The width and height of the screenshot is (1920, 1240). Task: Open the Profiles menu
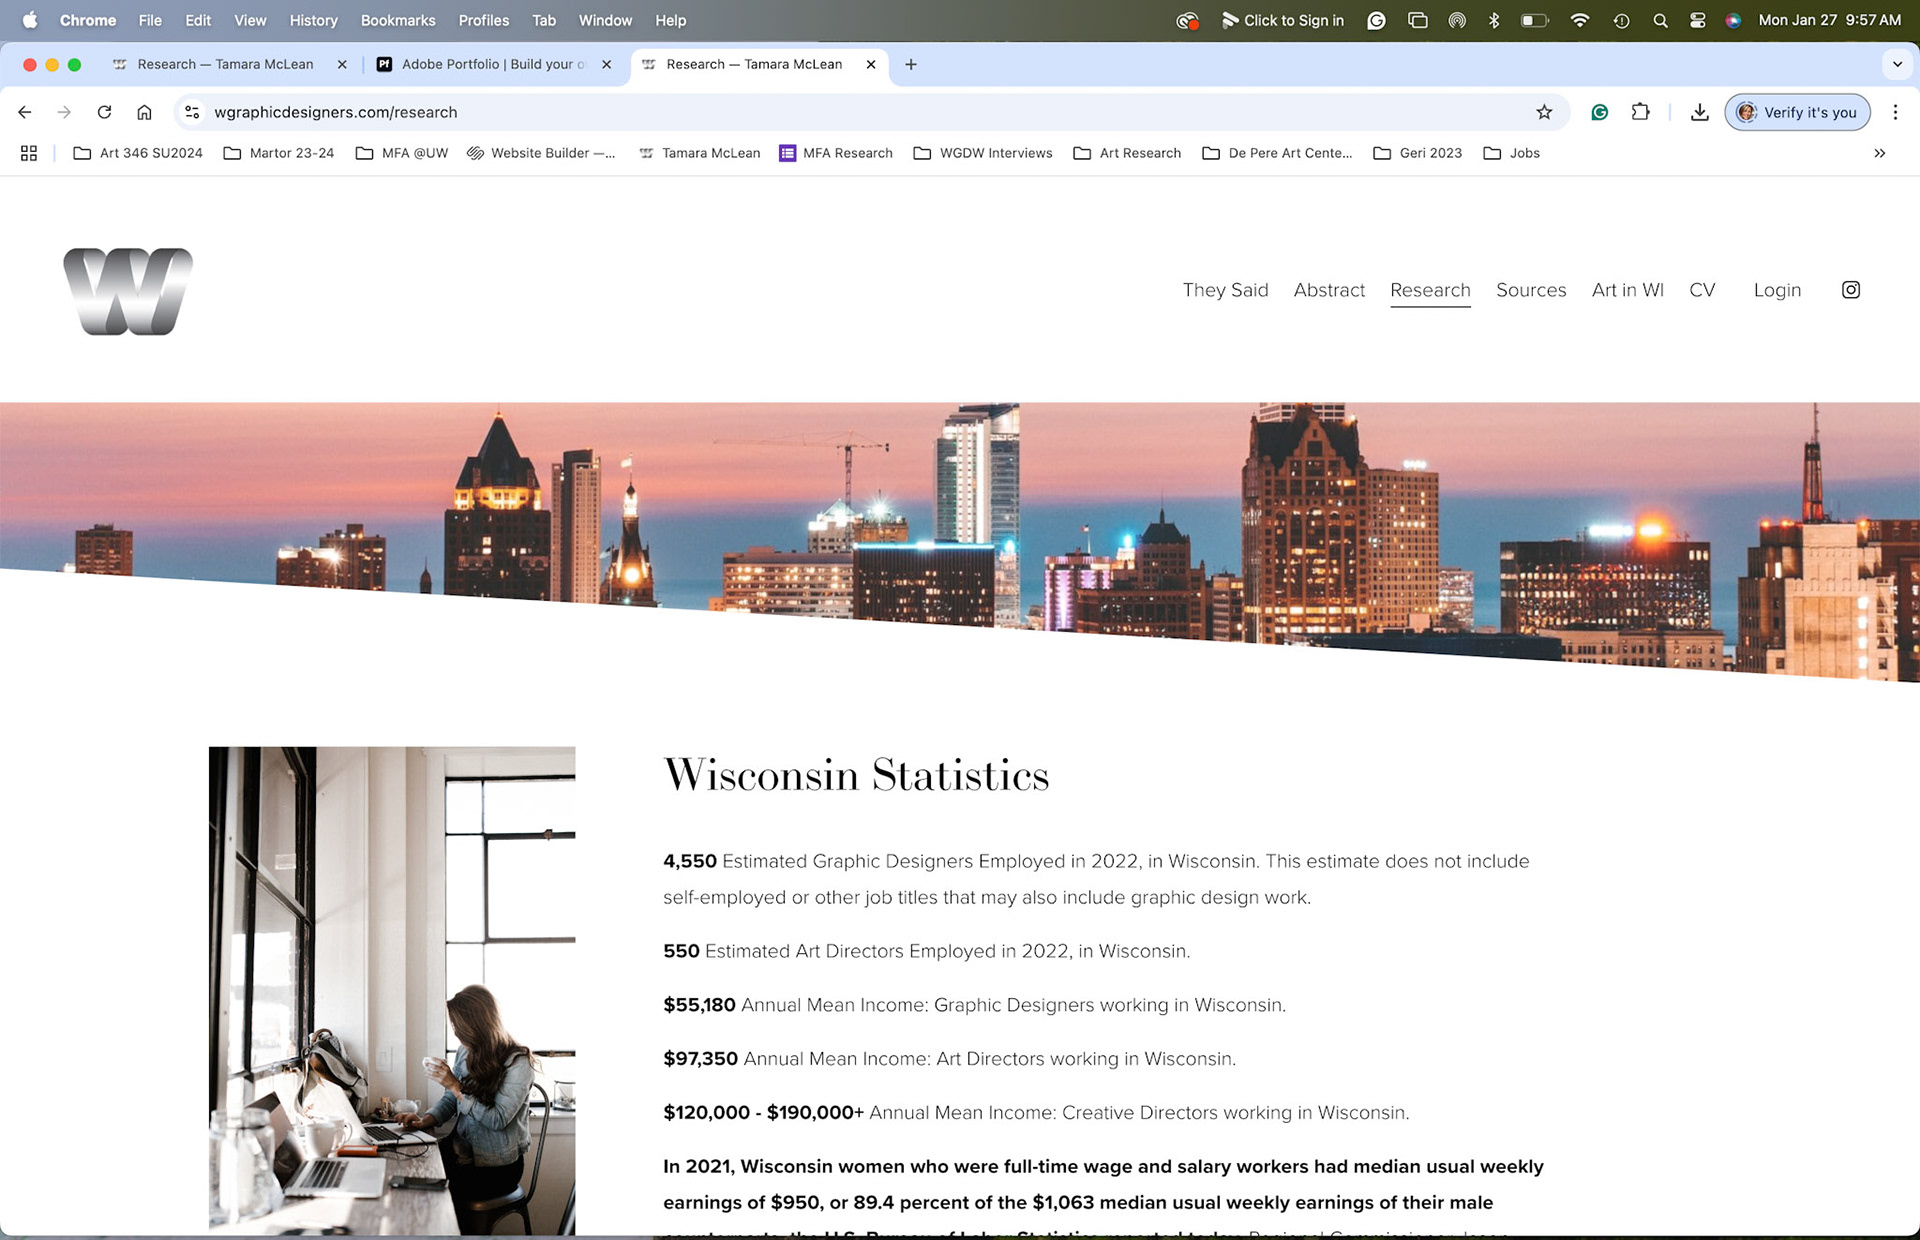(484, 20)
